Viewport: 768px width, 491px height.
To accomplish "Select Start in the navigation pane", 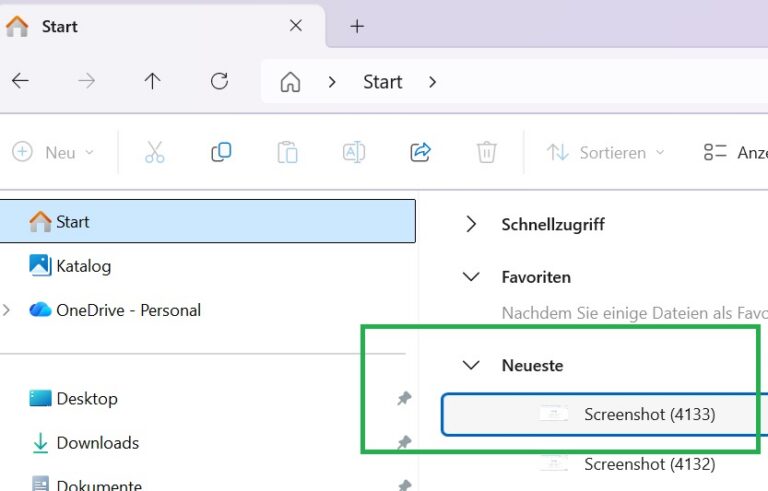I will point(208,221).
